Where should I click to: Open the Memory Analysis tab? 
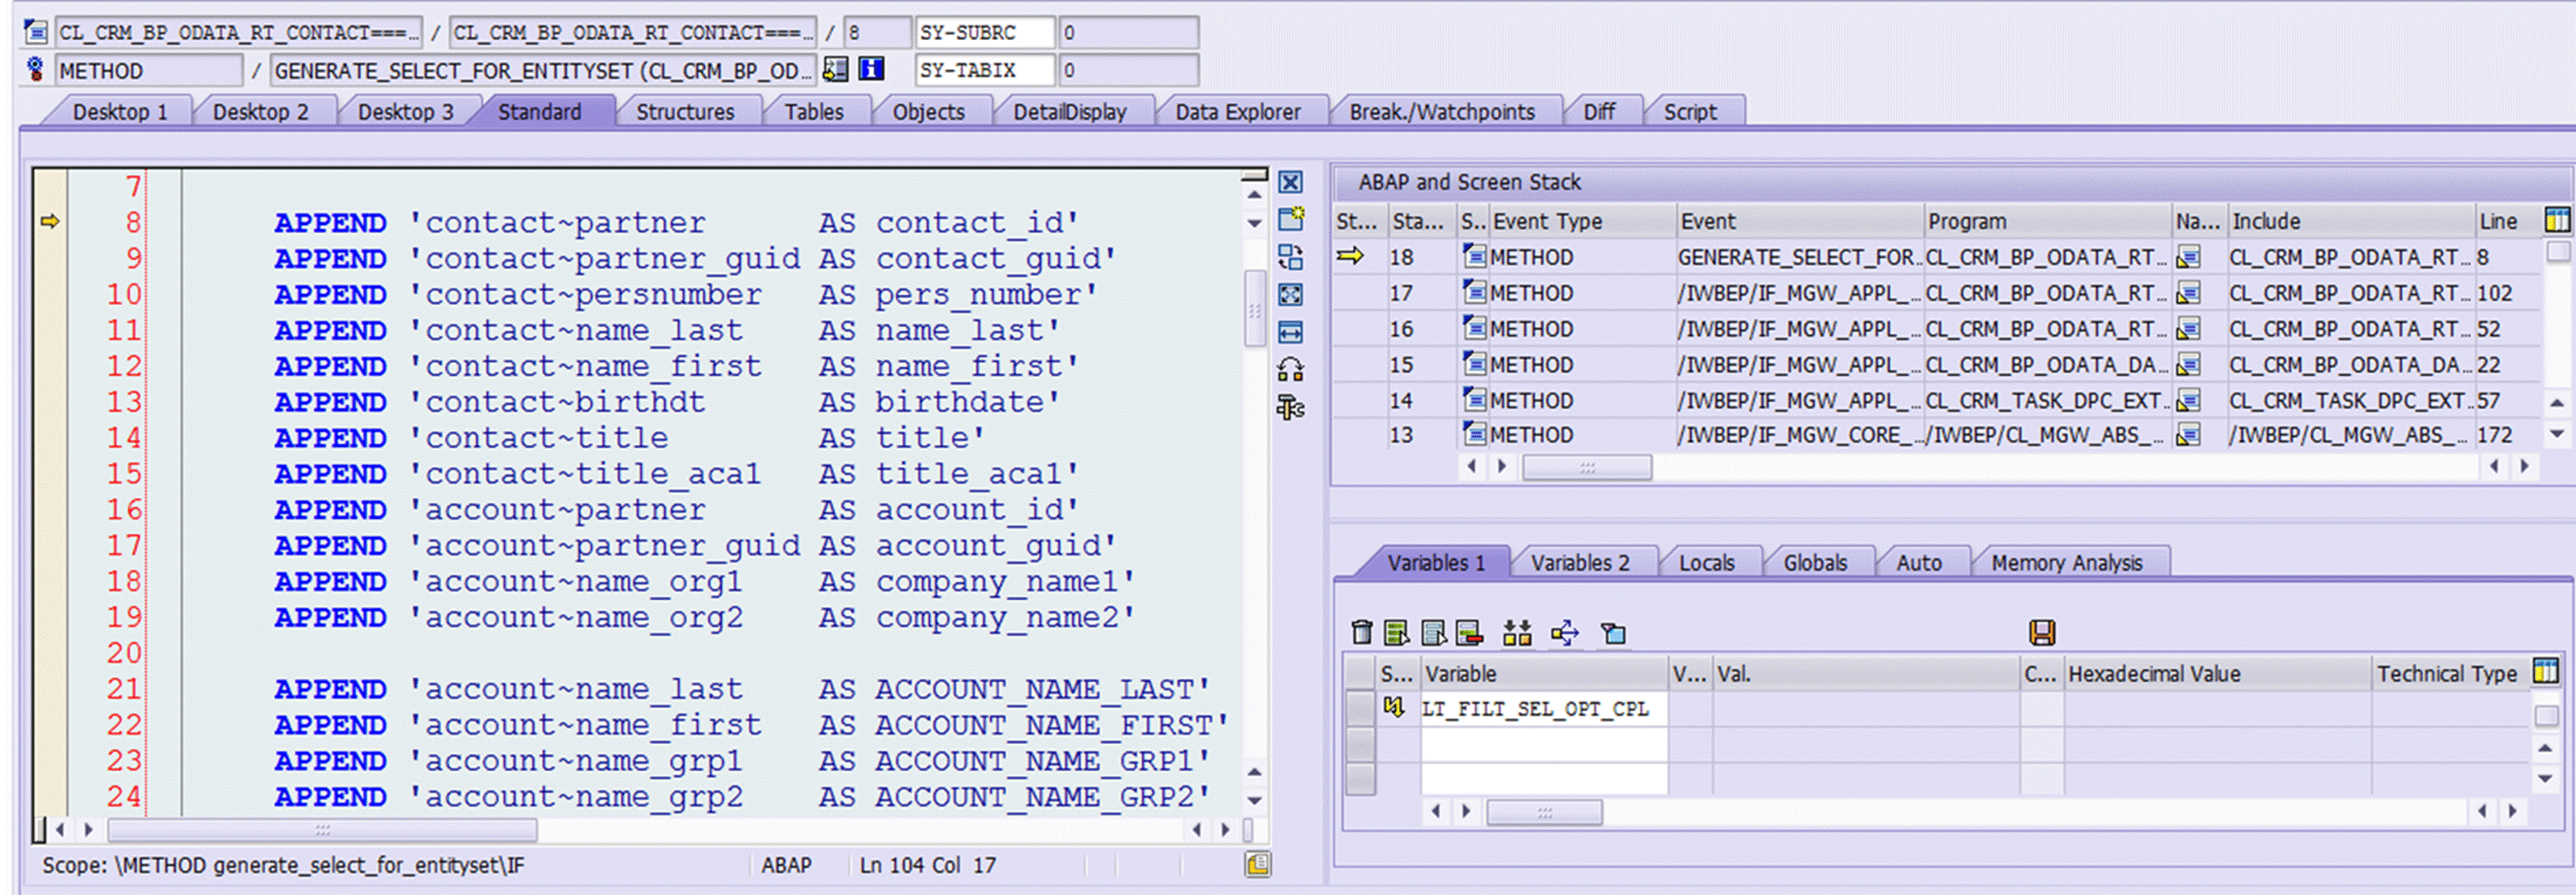click(x=2066, y=563)
